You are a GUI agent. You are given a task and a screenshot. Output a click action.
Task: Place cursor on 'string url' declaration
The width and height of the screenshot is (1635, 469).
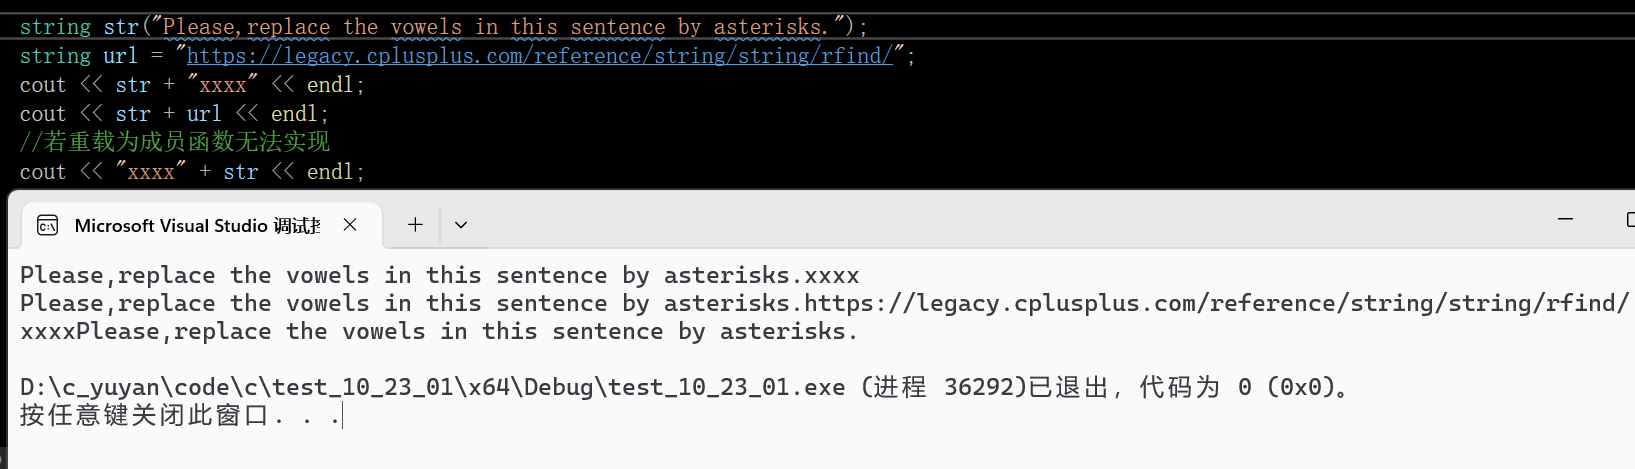(x=79, y=56)
